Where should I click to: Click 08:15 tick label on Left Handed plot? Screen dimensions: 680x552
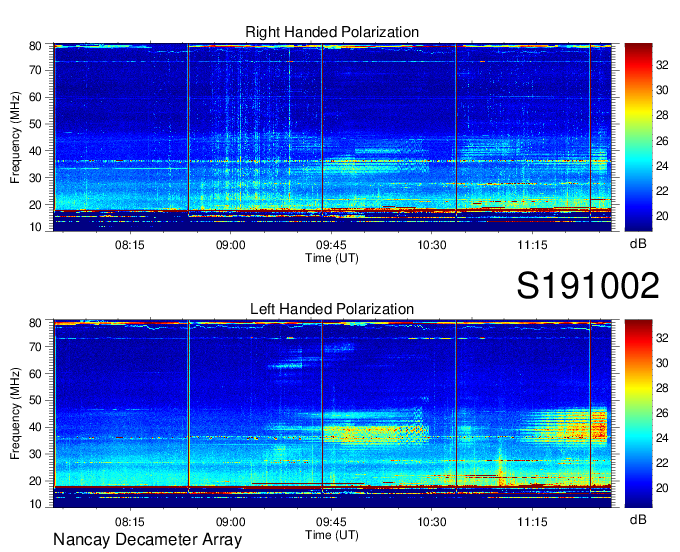(129, 522)
